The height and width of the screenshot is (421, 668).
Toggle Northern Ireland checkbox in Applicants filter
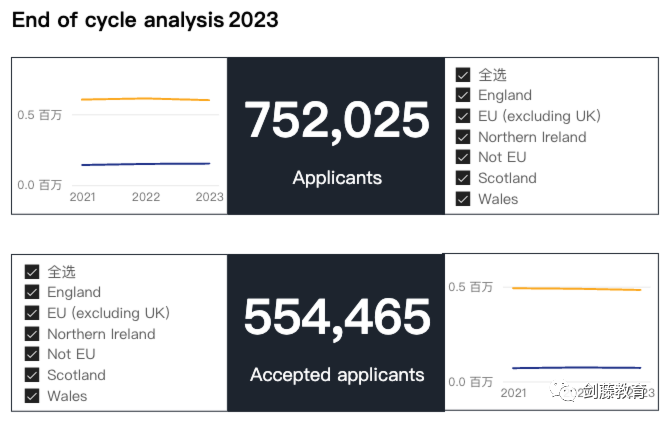coord(463,137)
